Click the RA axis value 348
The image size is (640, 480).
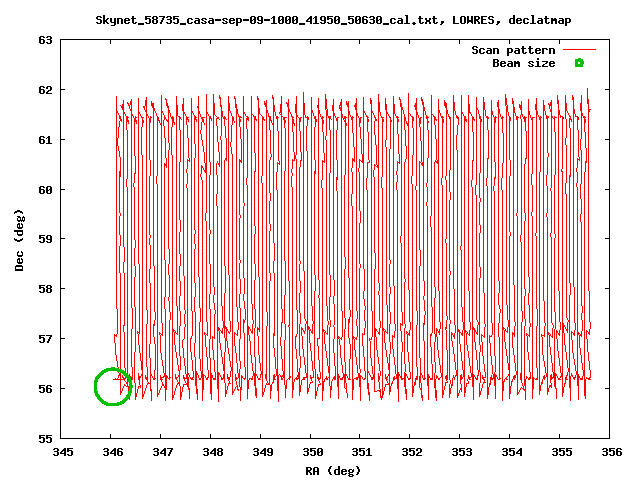pos(213,452)
